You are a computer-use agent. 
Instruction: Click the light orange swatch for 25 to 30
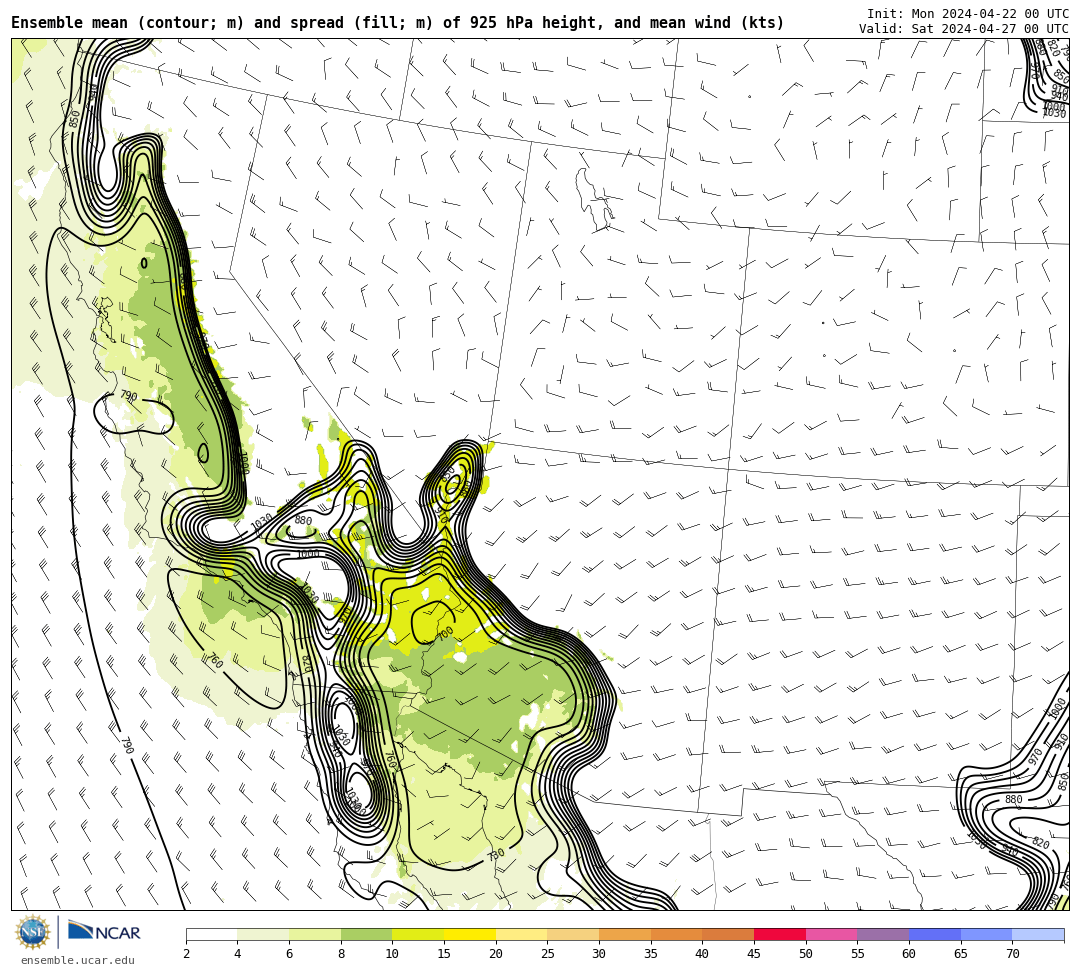pyautogui.click(x=573, y=934)
